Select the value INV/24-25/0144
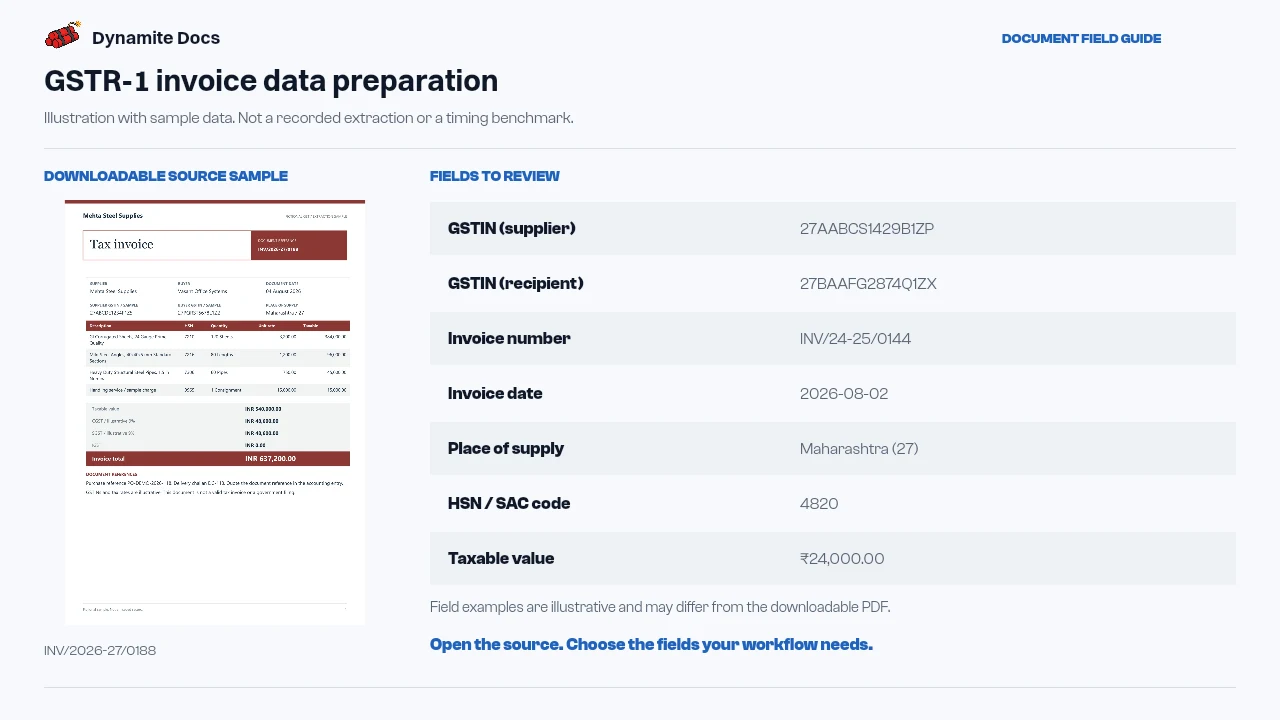This screenshot has width=1280, height=720. 855,339
